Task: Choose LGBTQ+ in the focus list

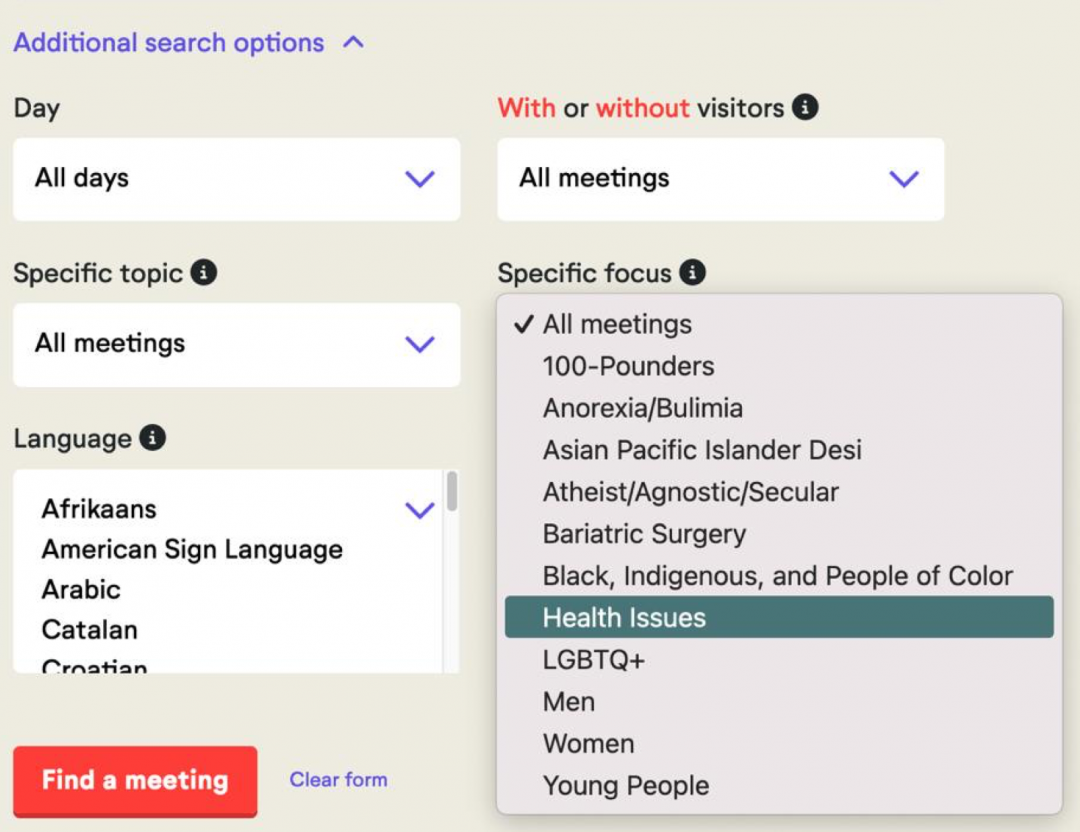Action: [594, 660]
